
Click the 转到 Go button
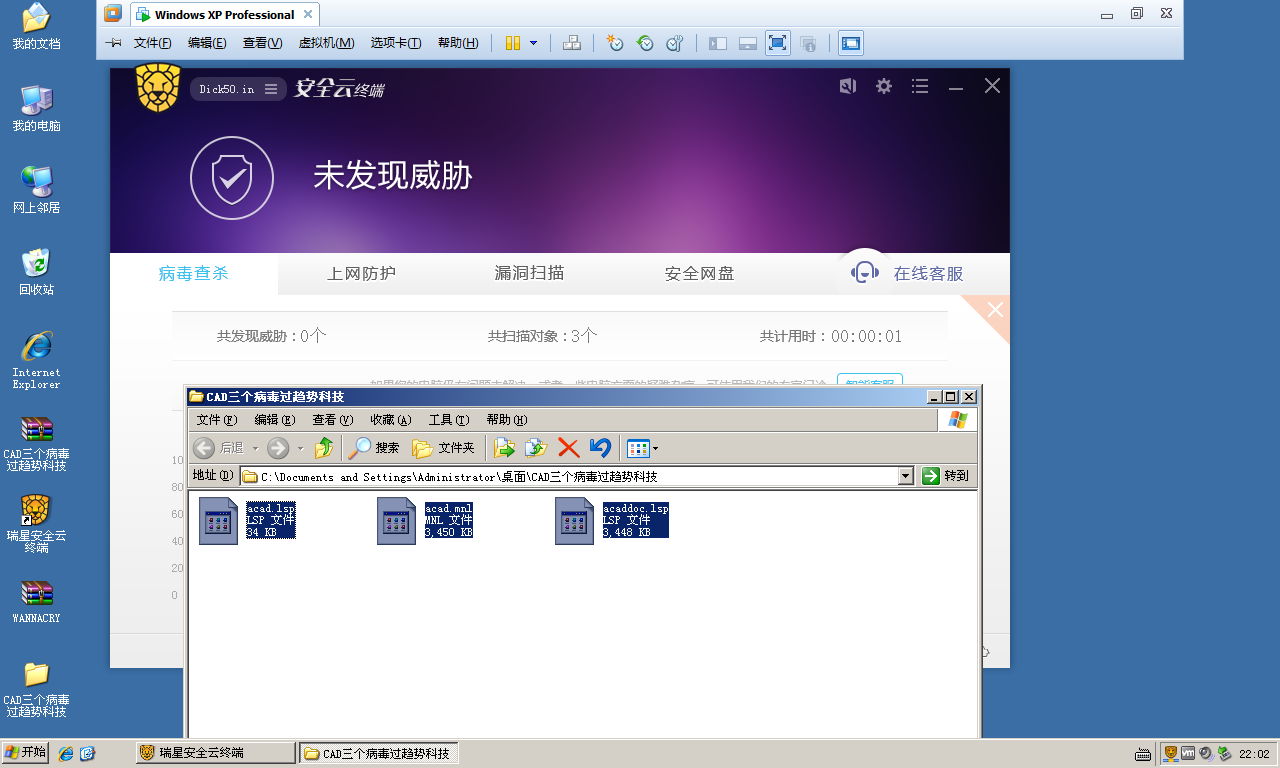(946, 476)
